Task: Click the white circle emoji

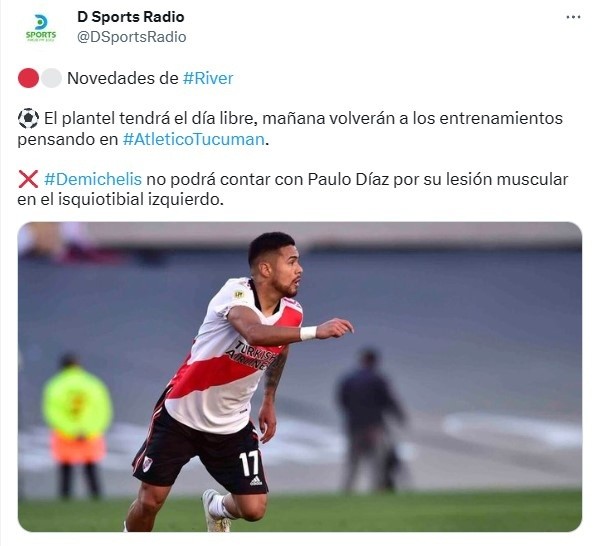Action: click(51, 78)
